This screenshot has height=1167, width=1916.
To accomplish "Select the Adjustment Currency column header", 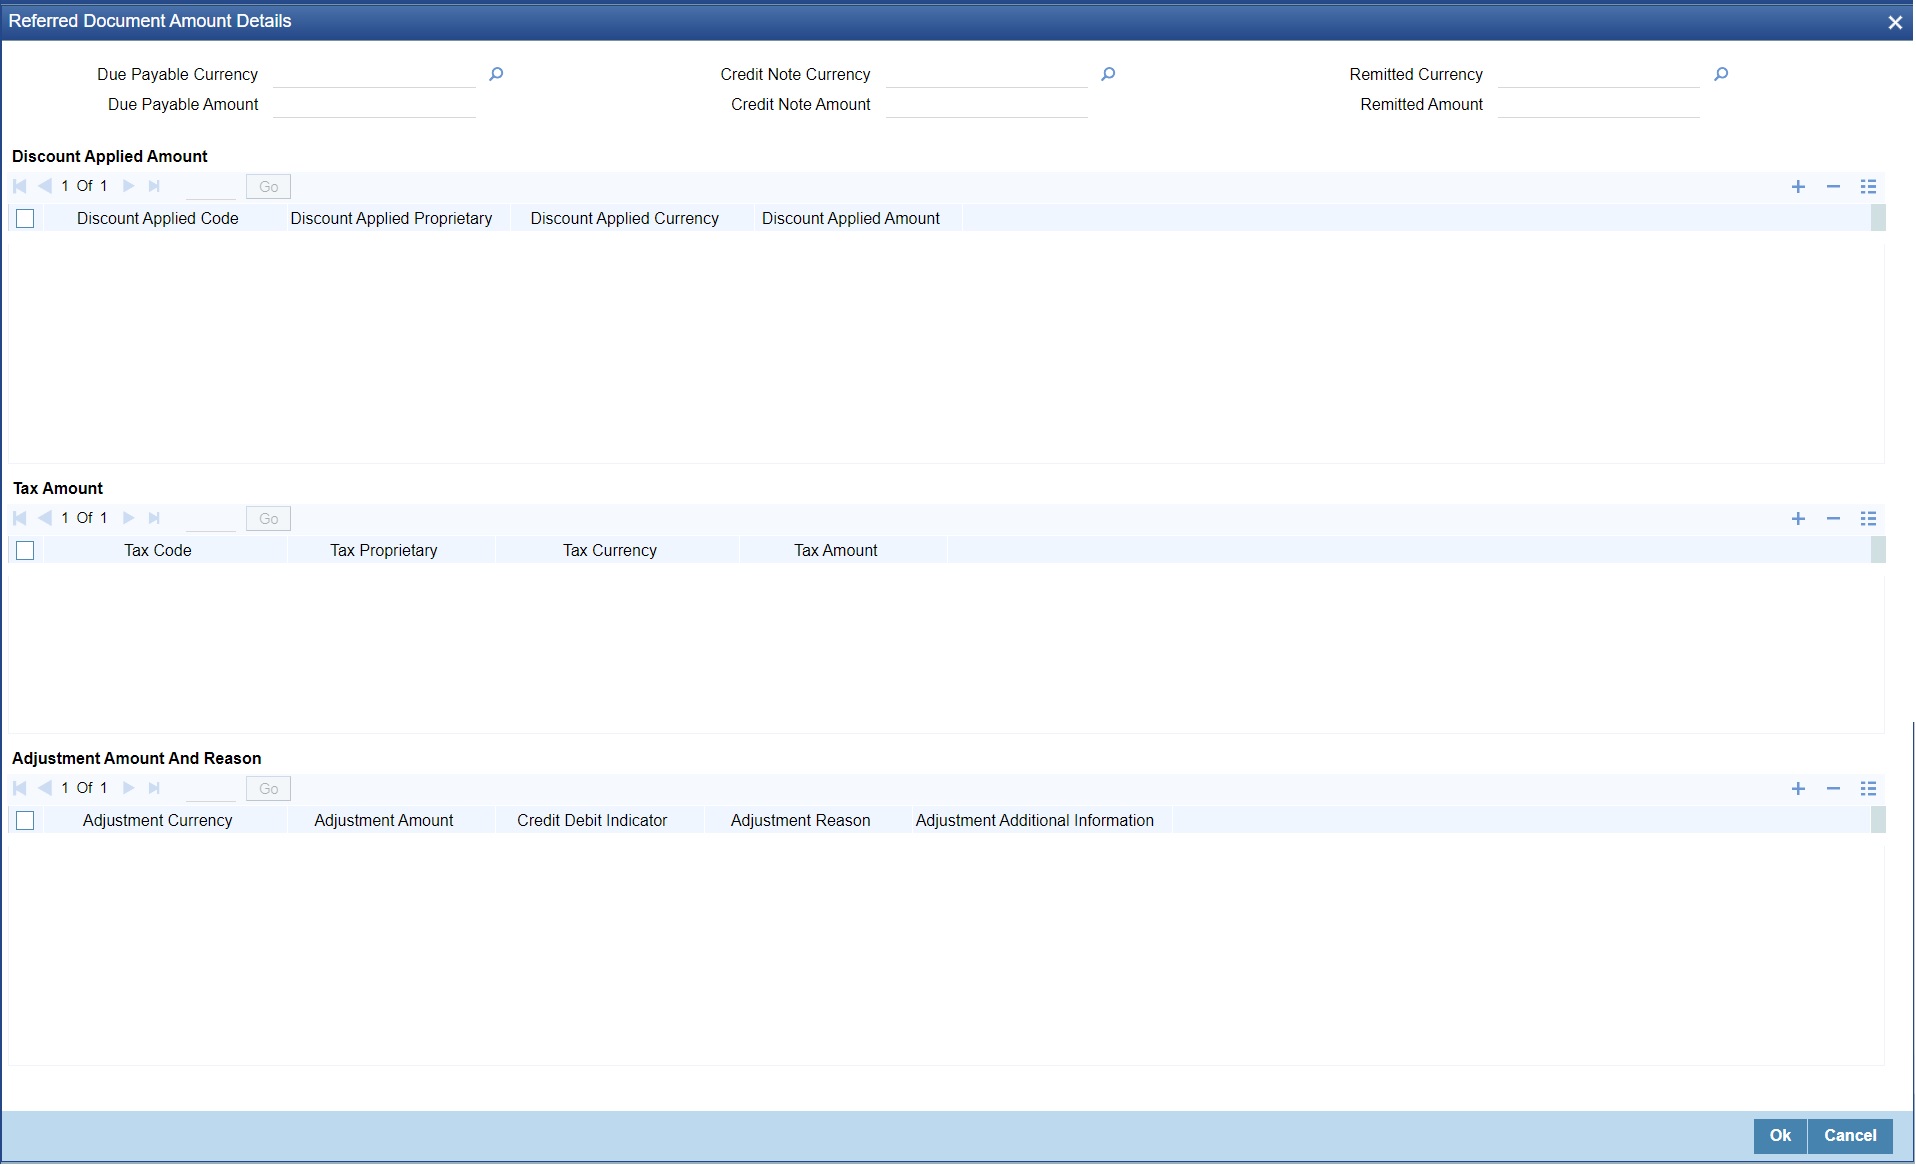I will (x=158, y=820).
